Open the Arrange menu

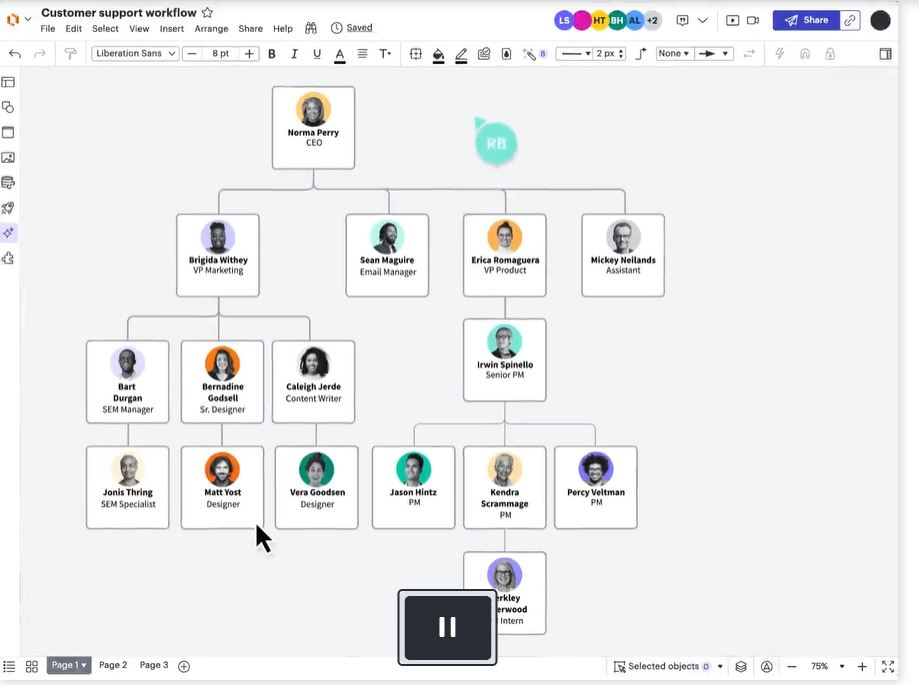[x=211, y=29]
